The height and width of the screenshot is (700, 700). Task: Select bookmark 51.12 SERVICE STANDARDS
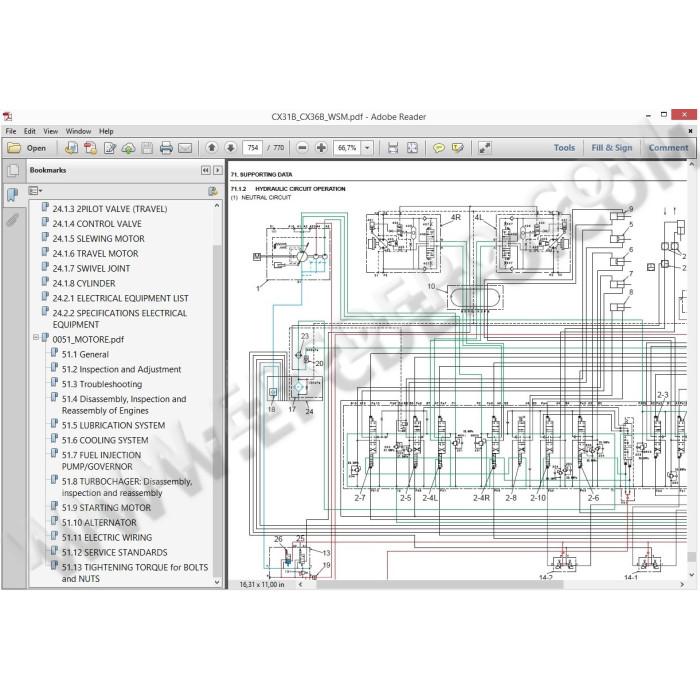114,553
